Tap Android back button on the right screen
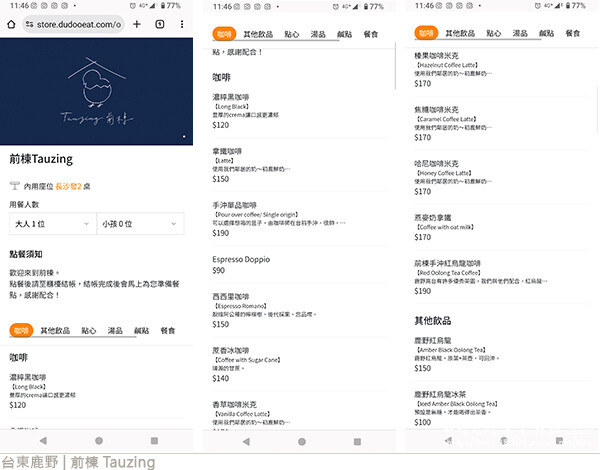Screen dimensions: 600x470 pyautogui.click(x=448, y=441)
